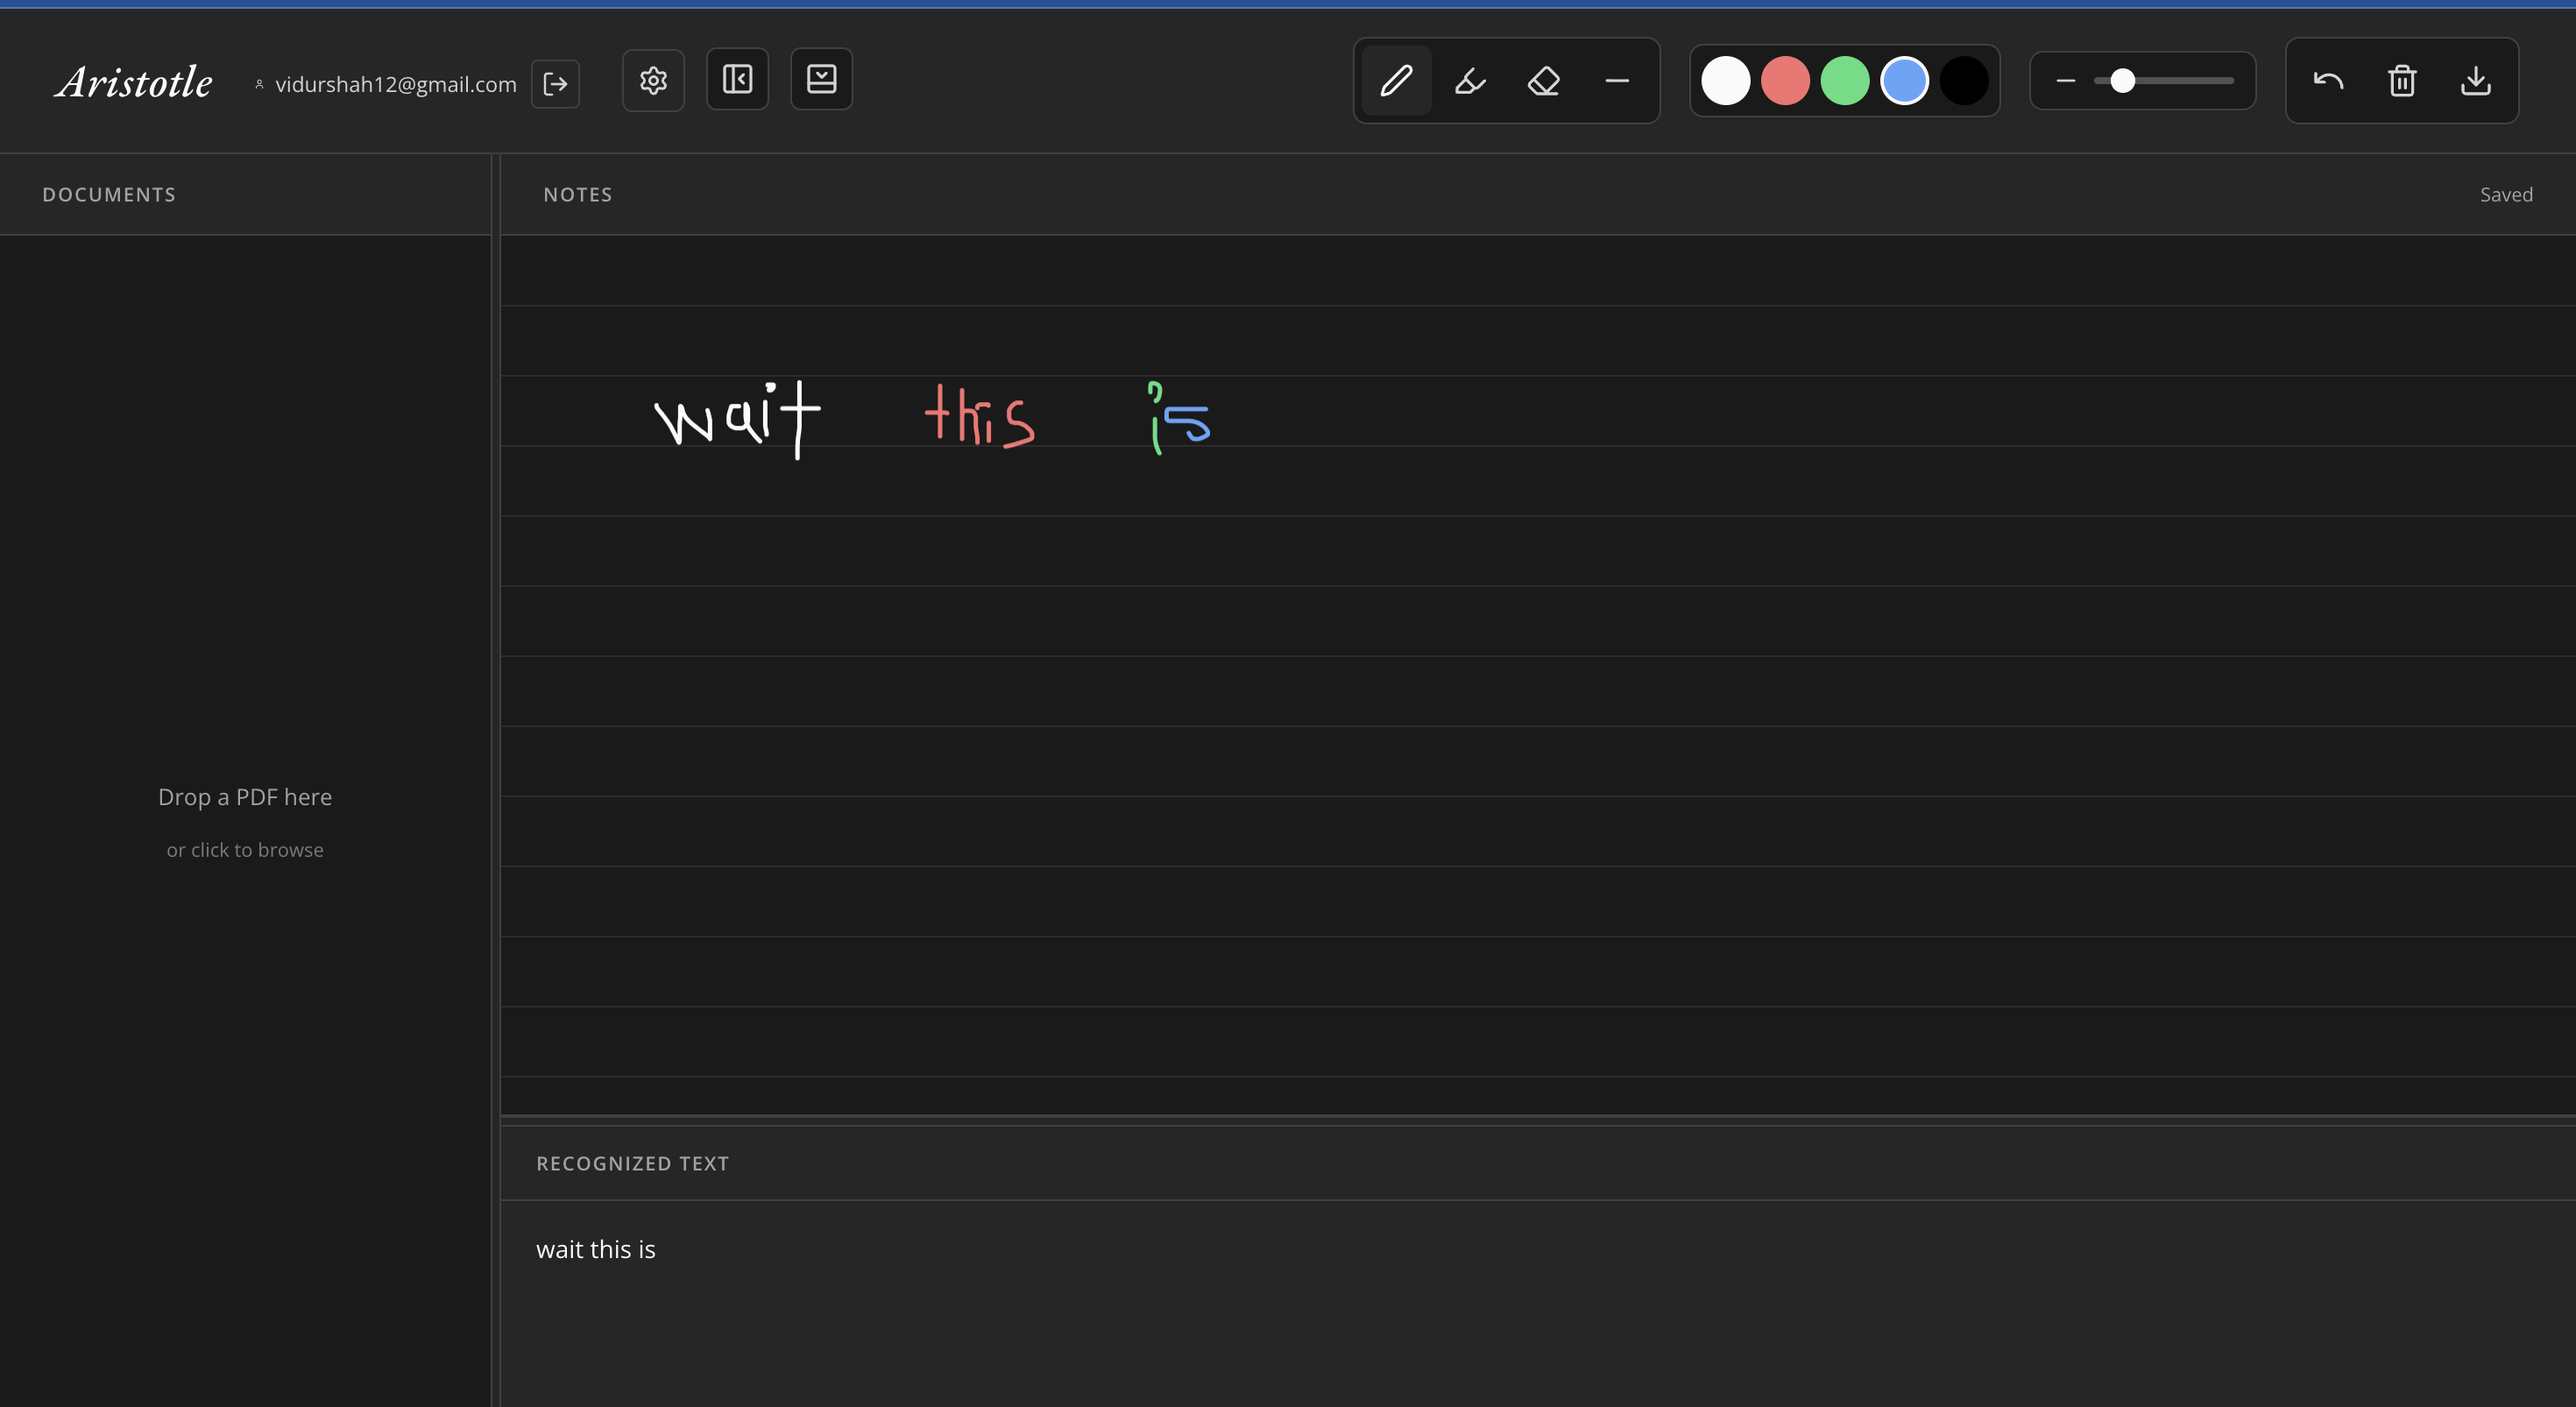Click the recognized text 'wait this is'
2576x1407 pixels.
(x=596, y=1249)
